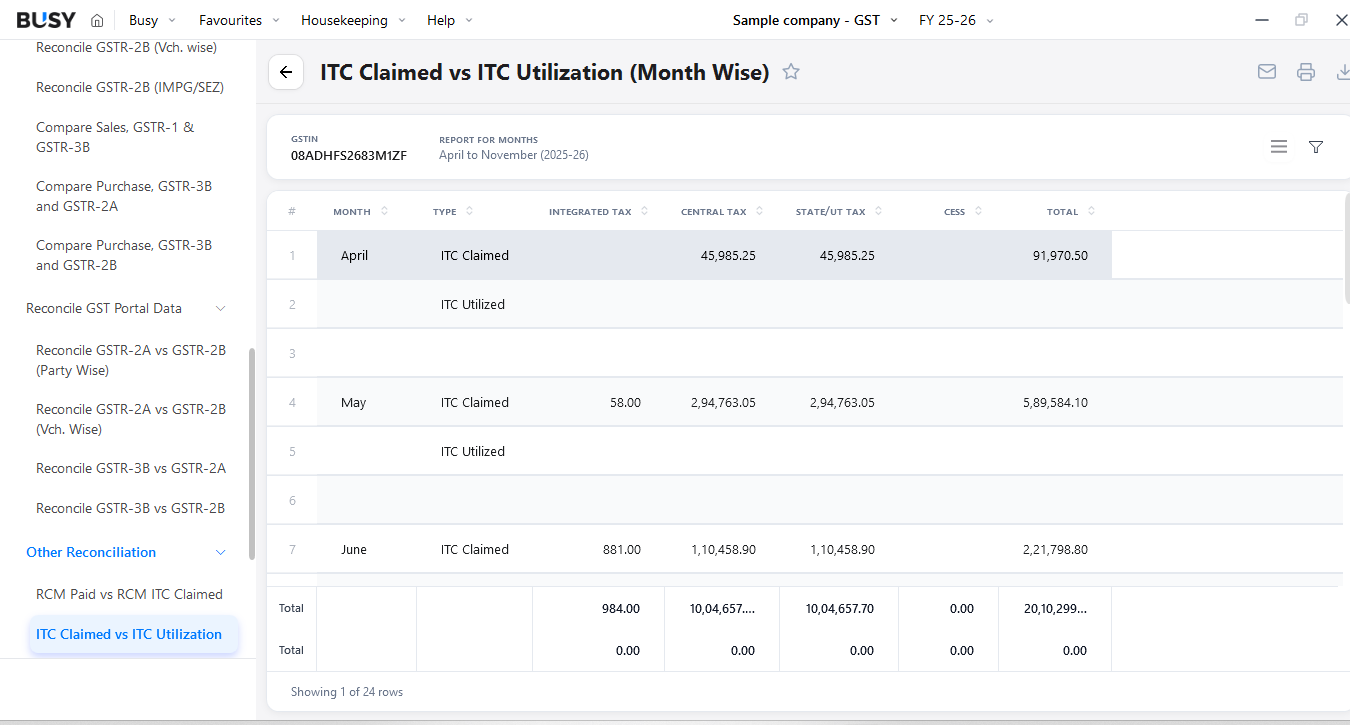Sort by Type column arrows
Image resolution: width=1350 pixels, height=725 pixels.
(469, 211)
